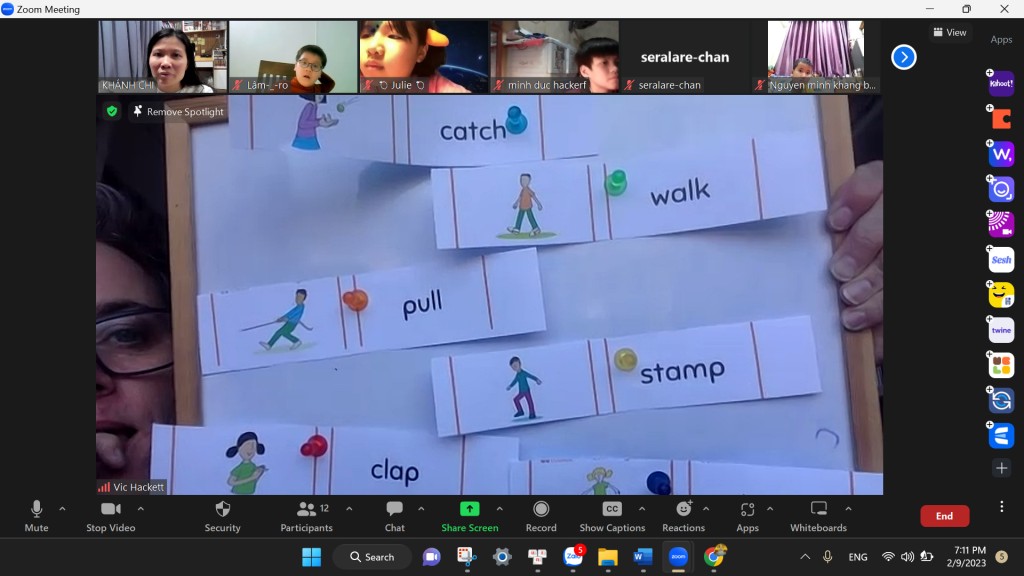Image resolution: width=1024 pixels, height=576 pixels.
Task: Open Whiteboards
Action: [x=818, y=516]
